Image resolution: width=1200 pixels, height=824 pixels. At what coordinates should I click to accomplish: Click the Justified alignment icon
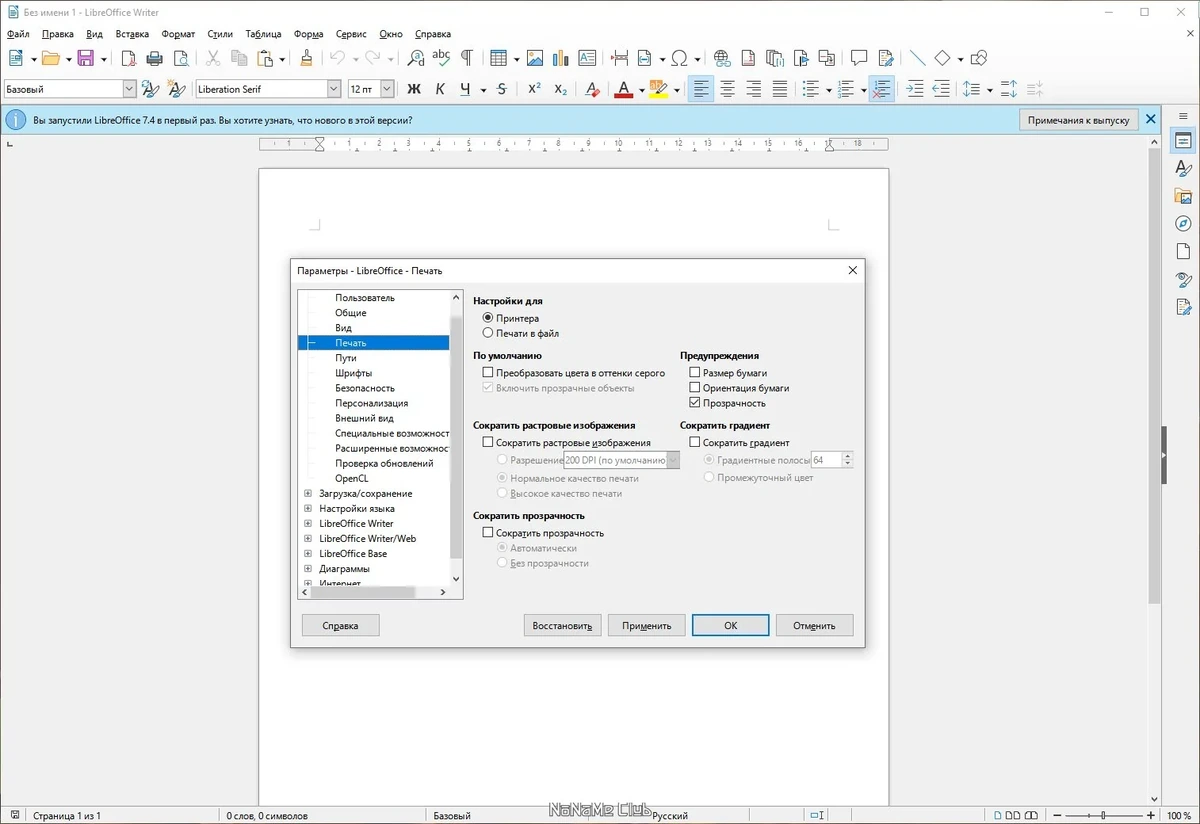click(780, 89)
